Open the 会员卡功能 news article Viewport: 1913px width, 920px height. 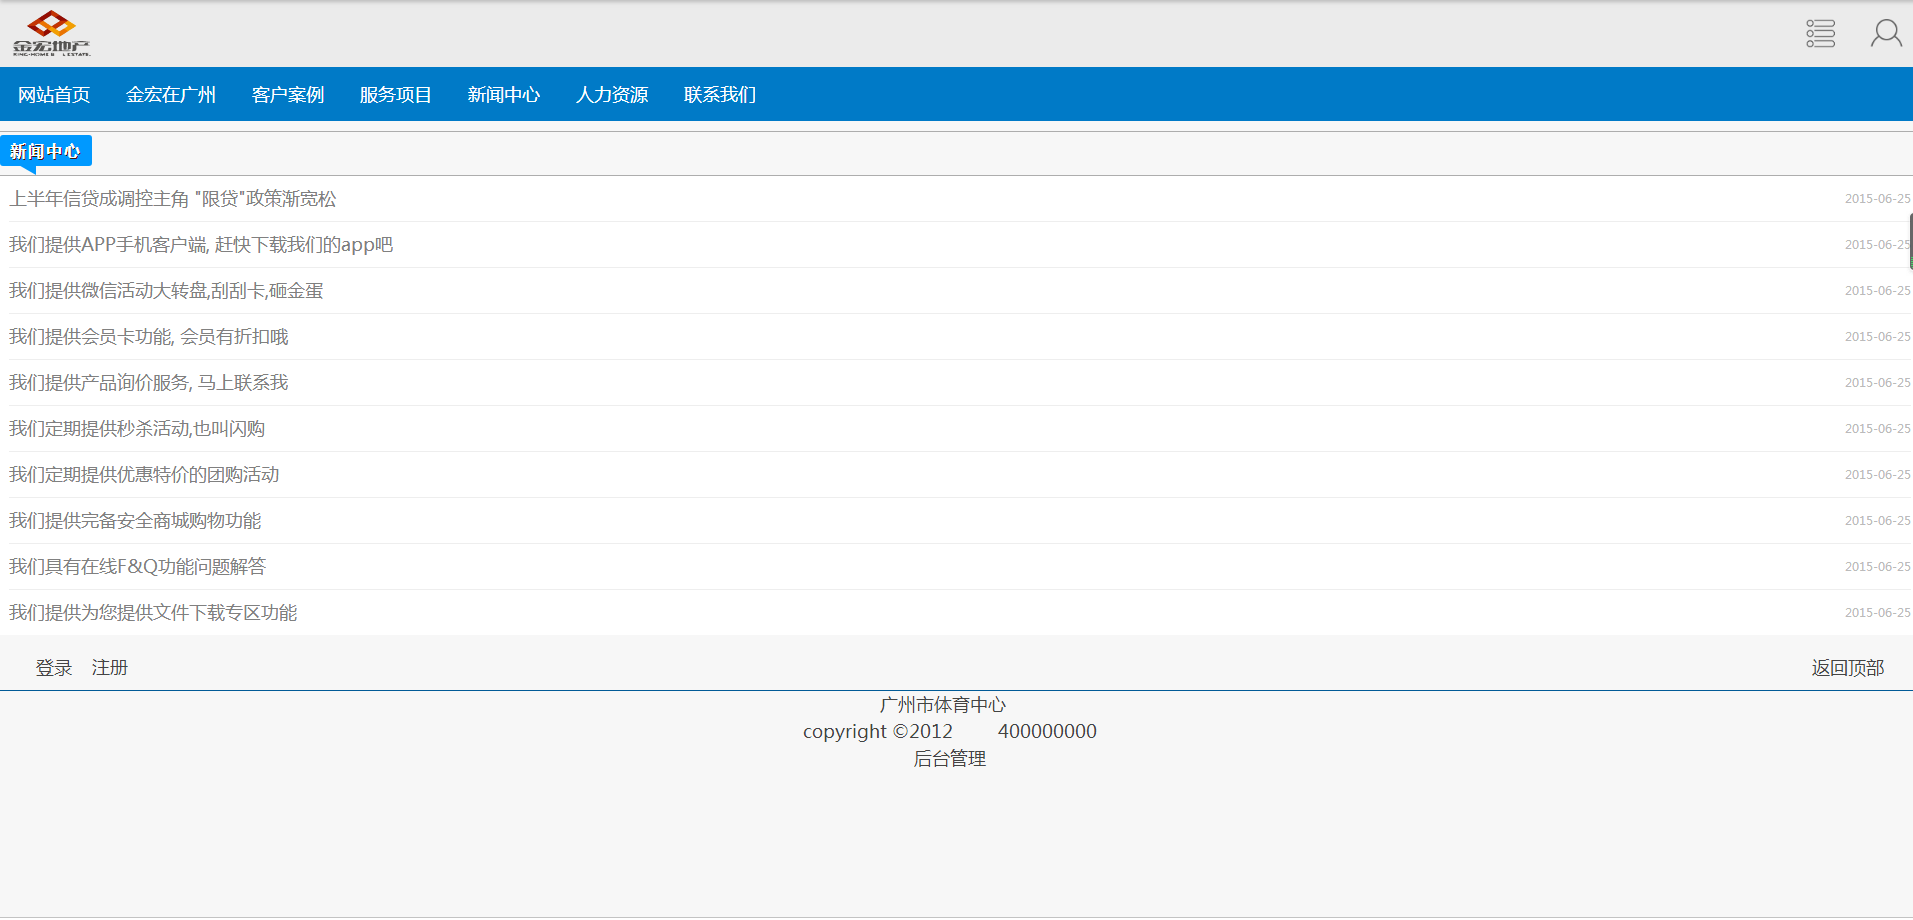point(149,337)
